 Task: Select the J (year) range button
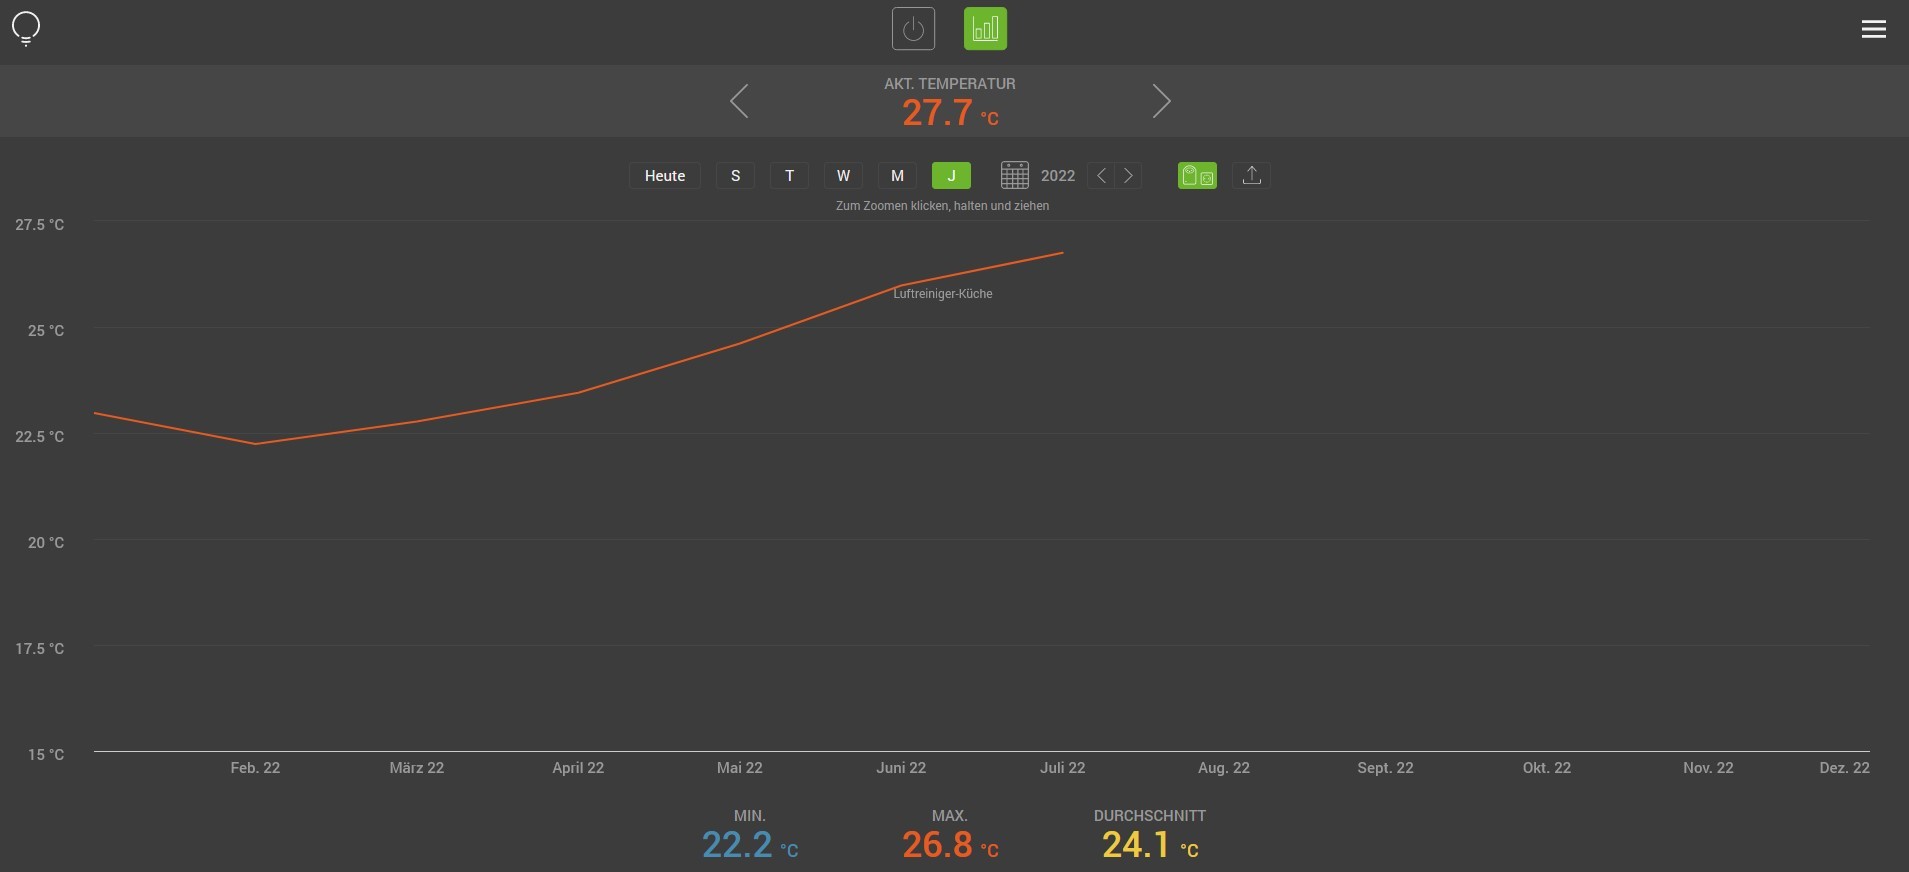click(951, 176)
